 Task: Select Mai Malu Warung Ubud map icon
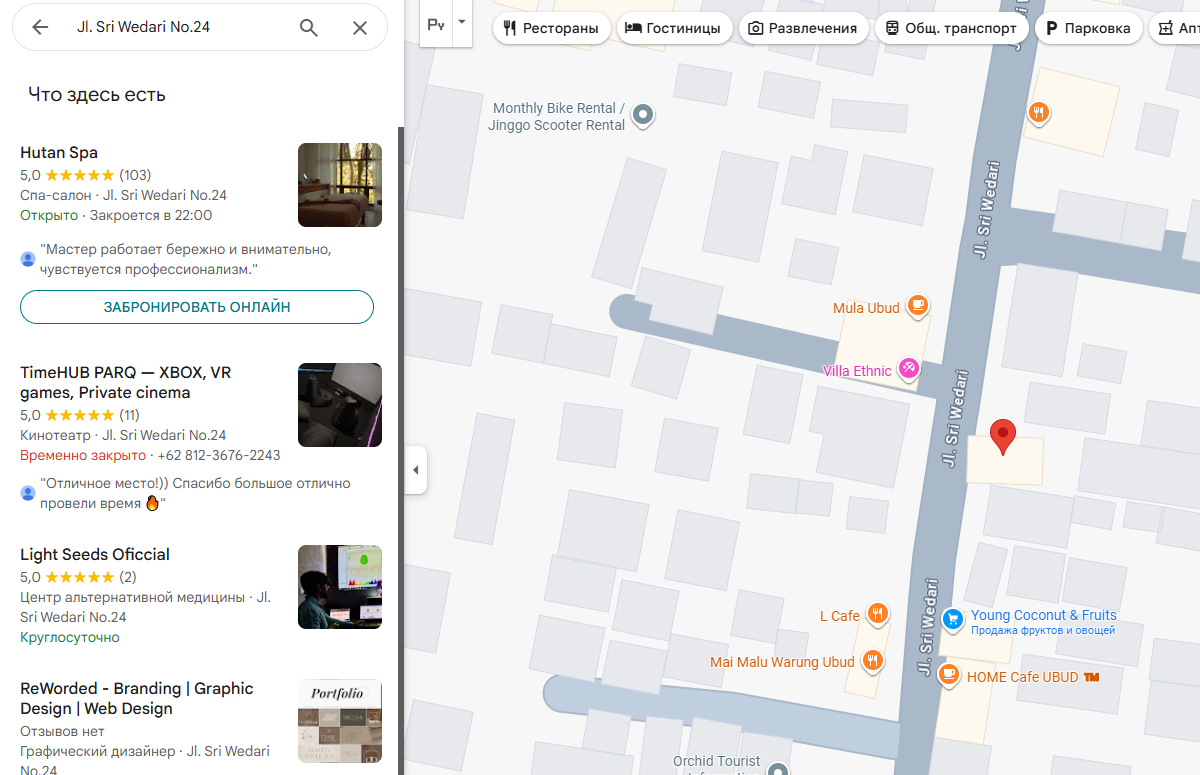click(872, 661)
